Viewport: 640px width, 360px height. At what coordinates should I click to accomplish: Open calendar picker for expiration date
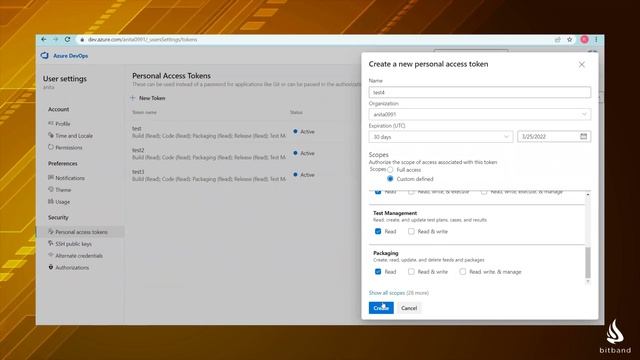(x=584, y=136)
